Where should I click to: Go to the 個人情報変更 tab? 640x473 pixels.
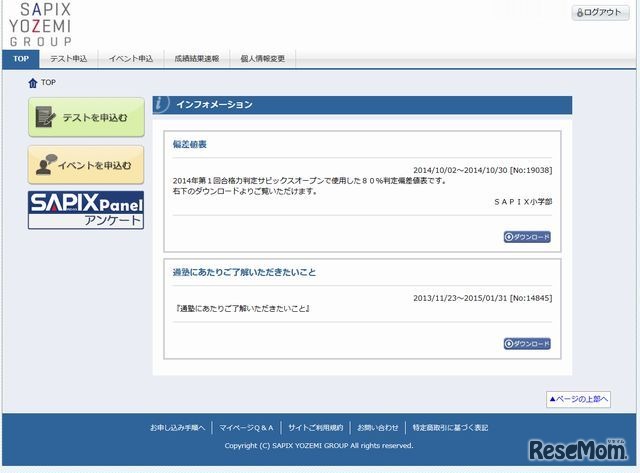pos(263,59)
